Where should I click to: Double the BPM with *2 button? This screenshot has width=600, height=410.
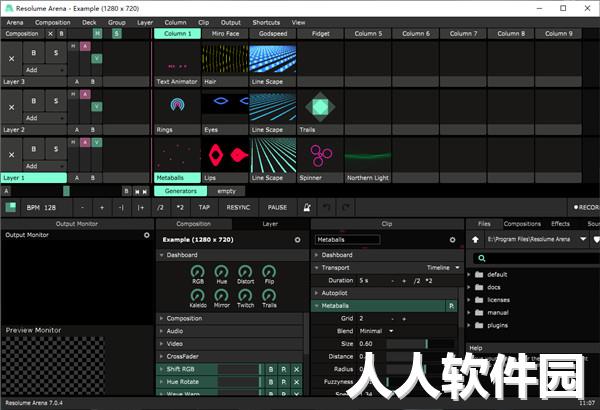[x=180, y=207]
